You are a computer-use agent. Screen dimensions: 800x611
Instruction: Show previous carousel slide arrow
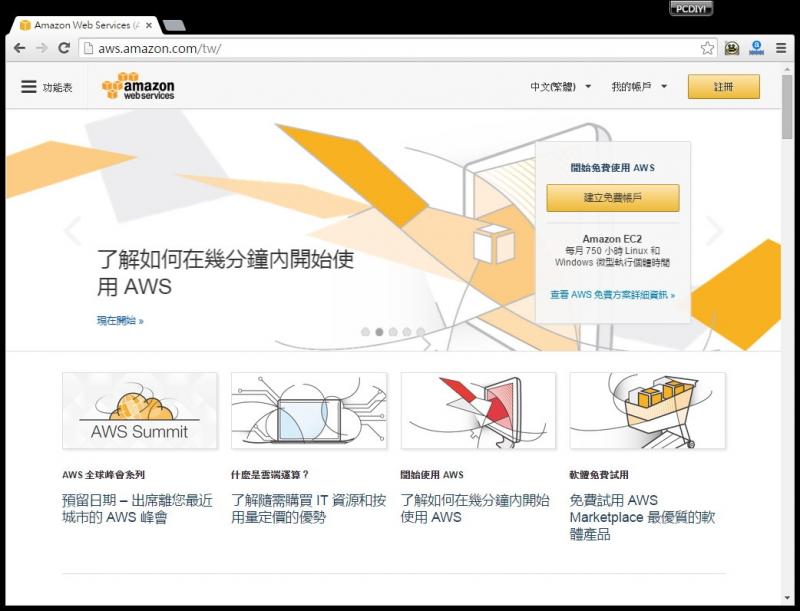[73, 231]
